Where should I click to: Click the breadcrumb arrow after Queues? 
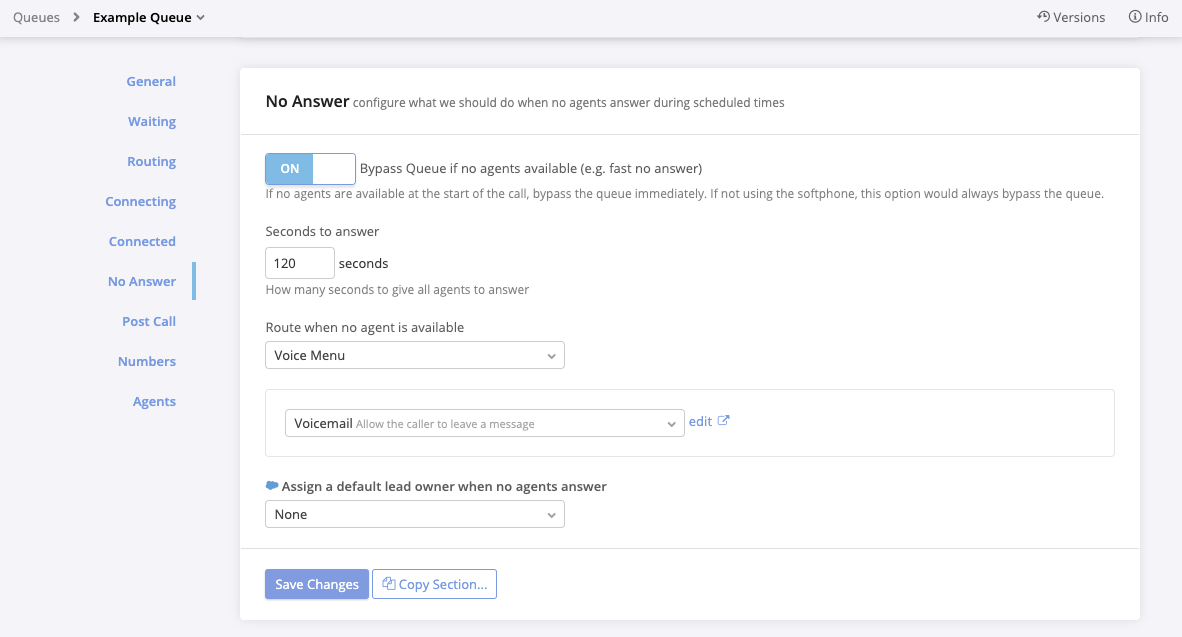77,17
